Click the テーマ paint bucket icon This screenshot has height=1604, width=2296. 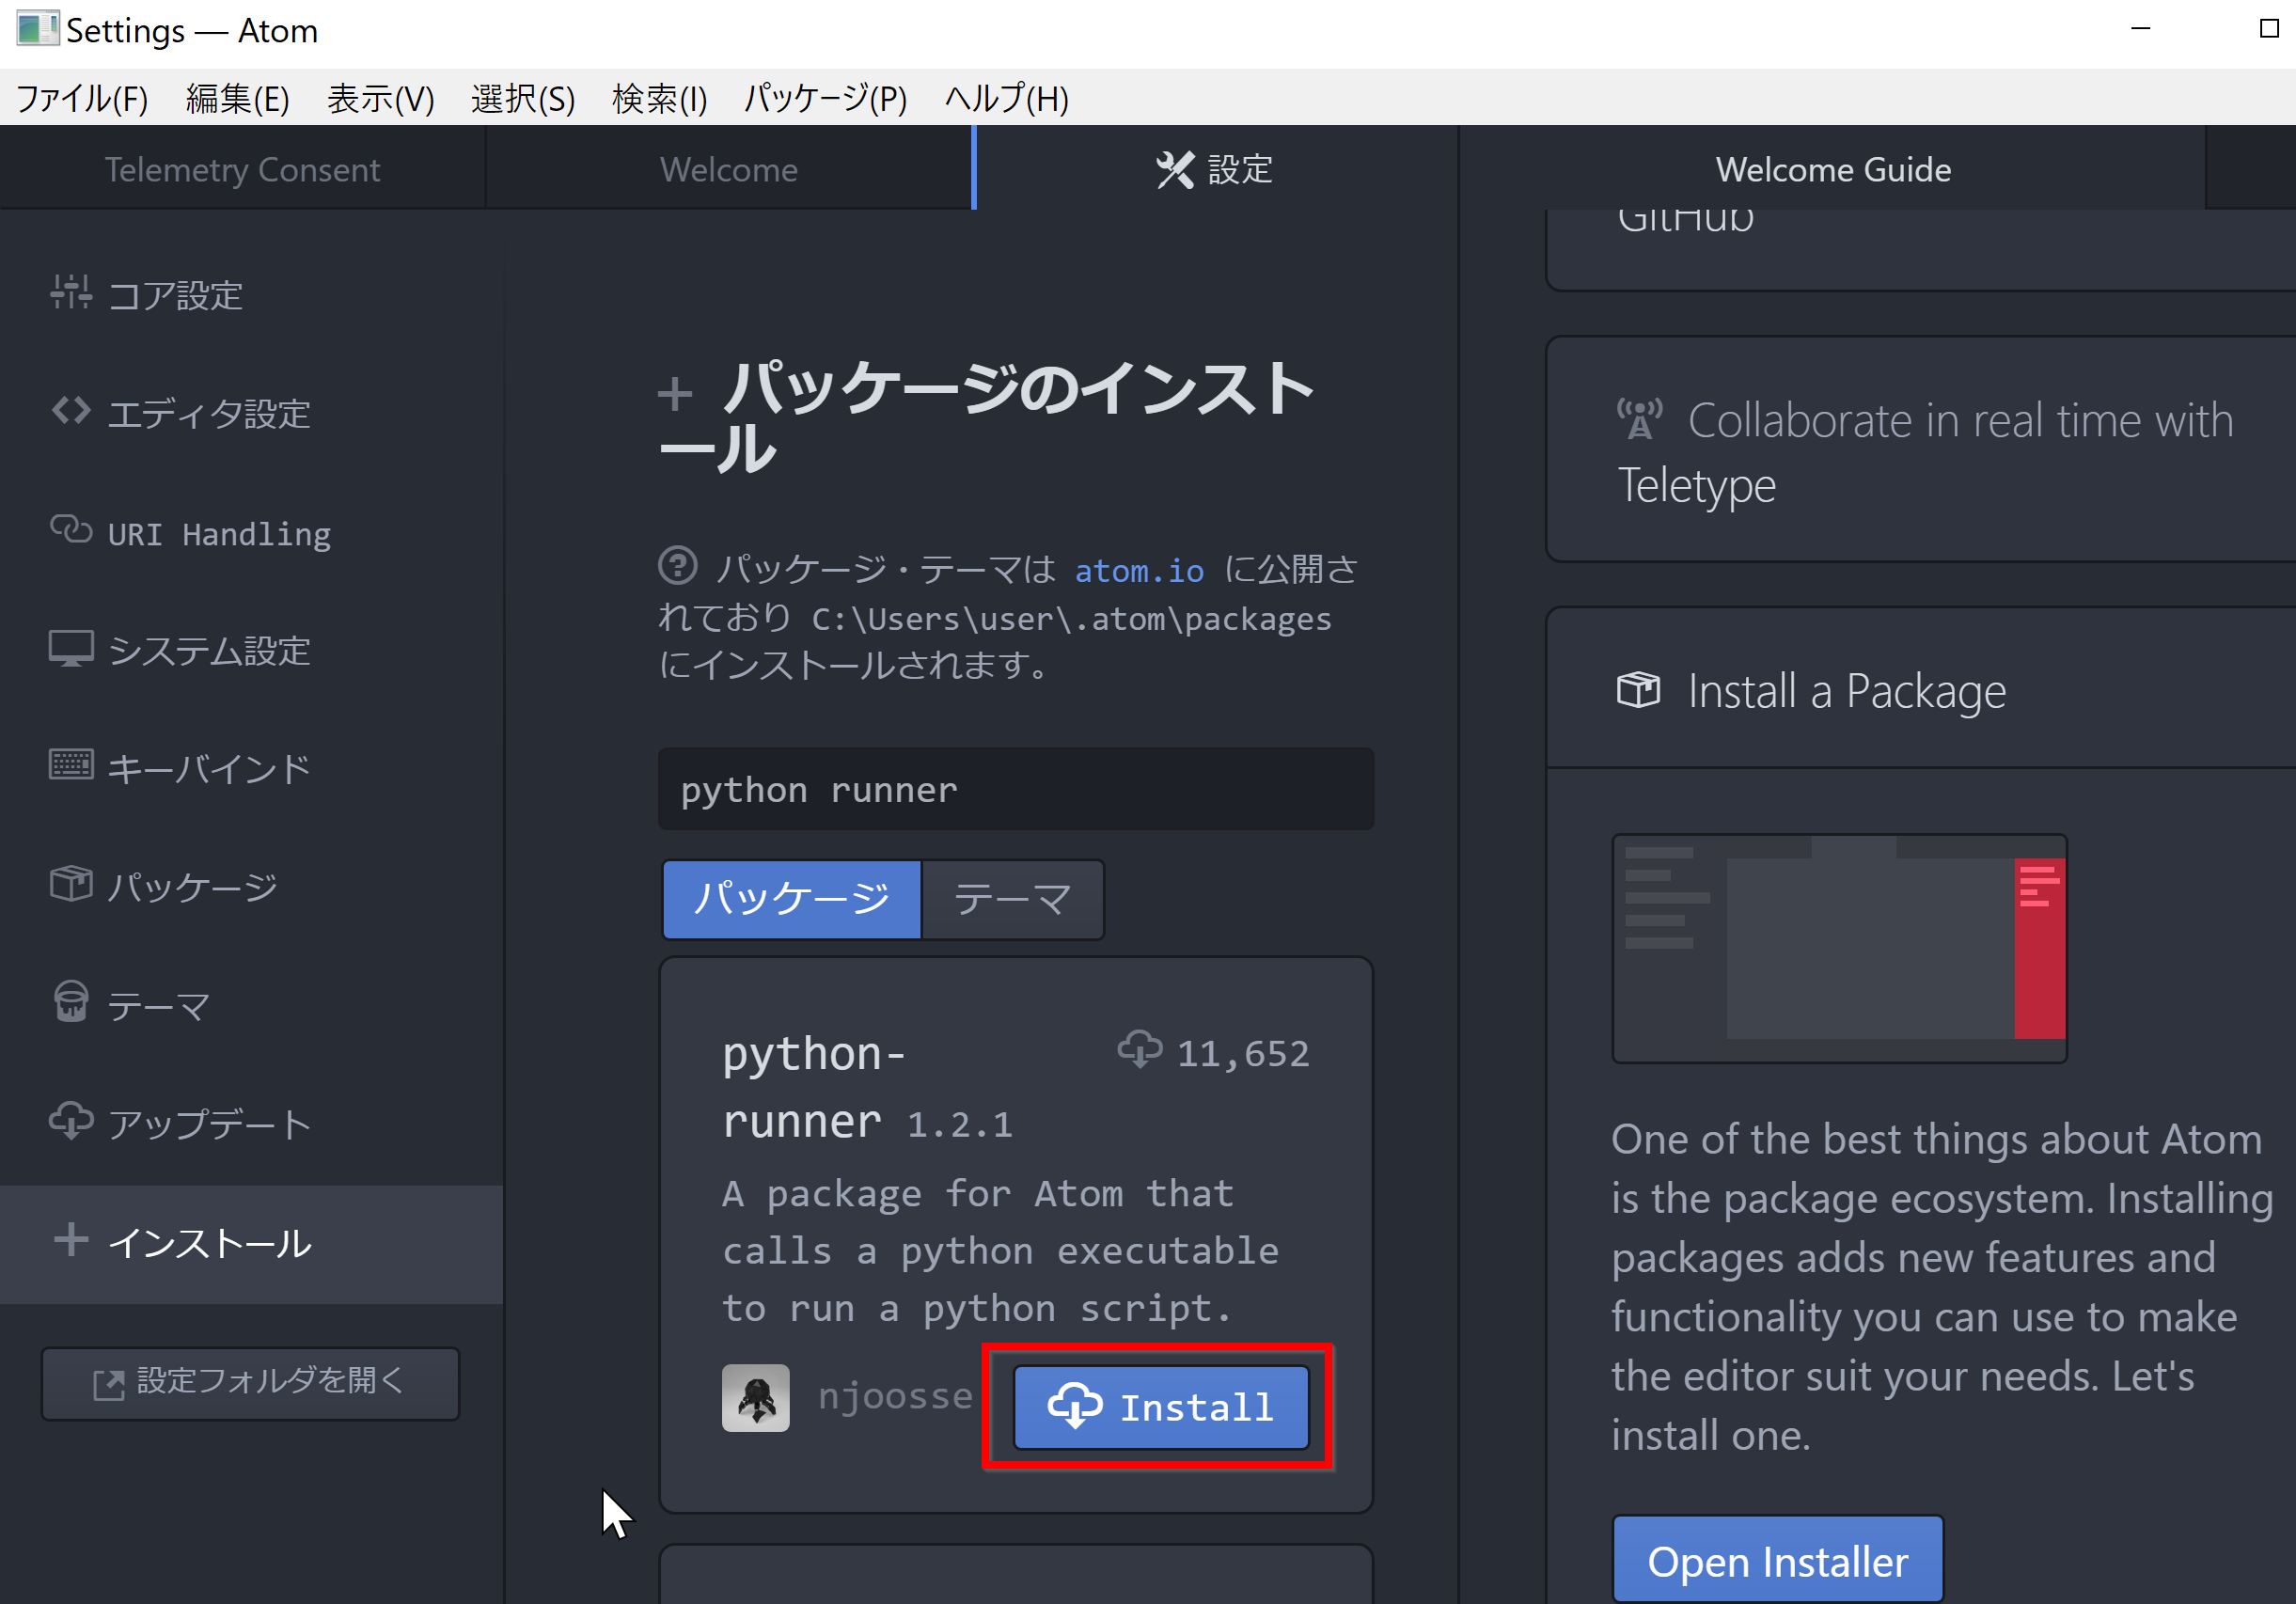(x=71, y=1003)
